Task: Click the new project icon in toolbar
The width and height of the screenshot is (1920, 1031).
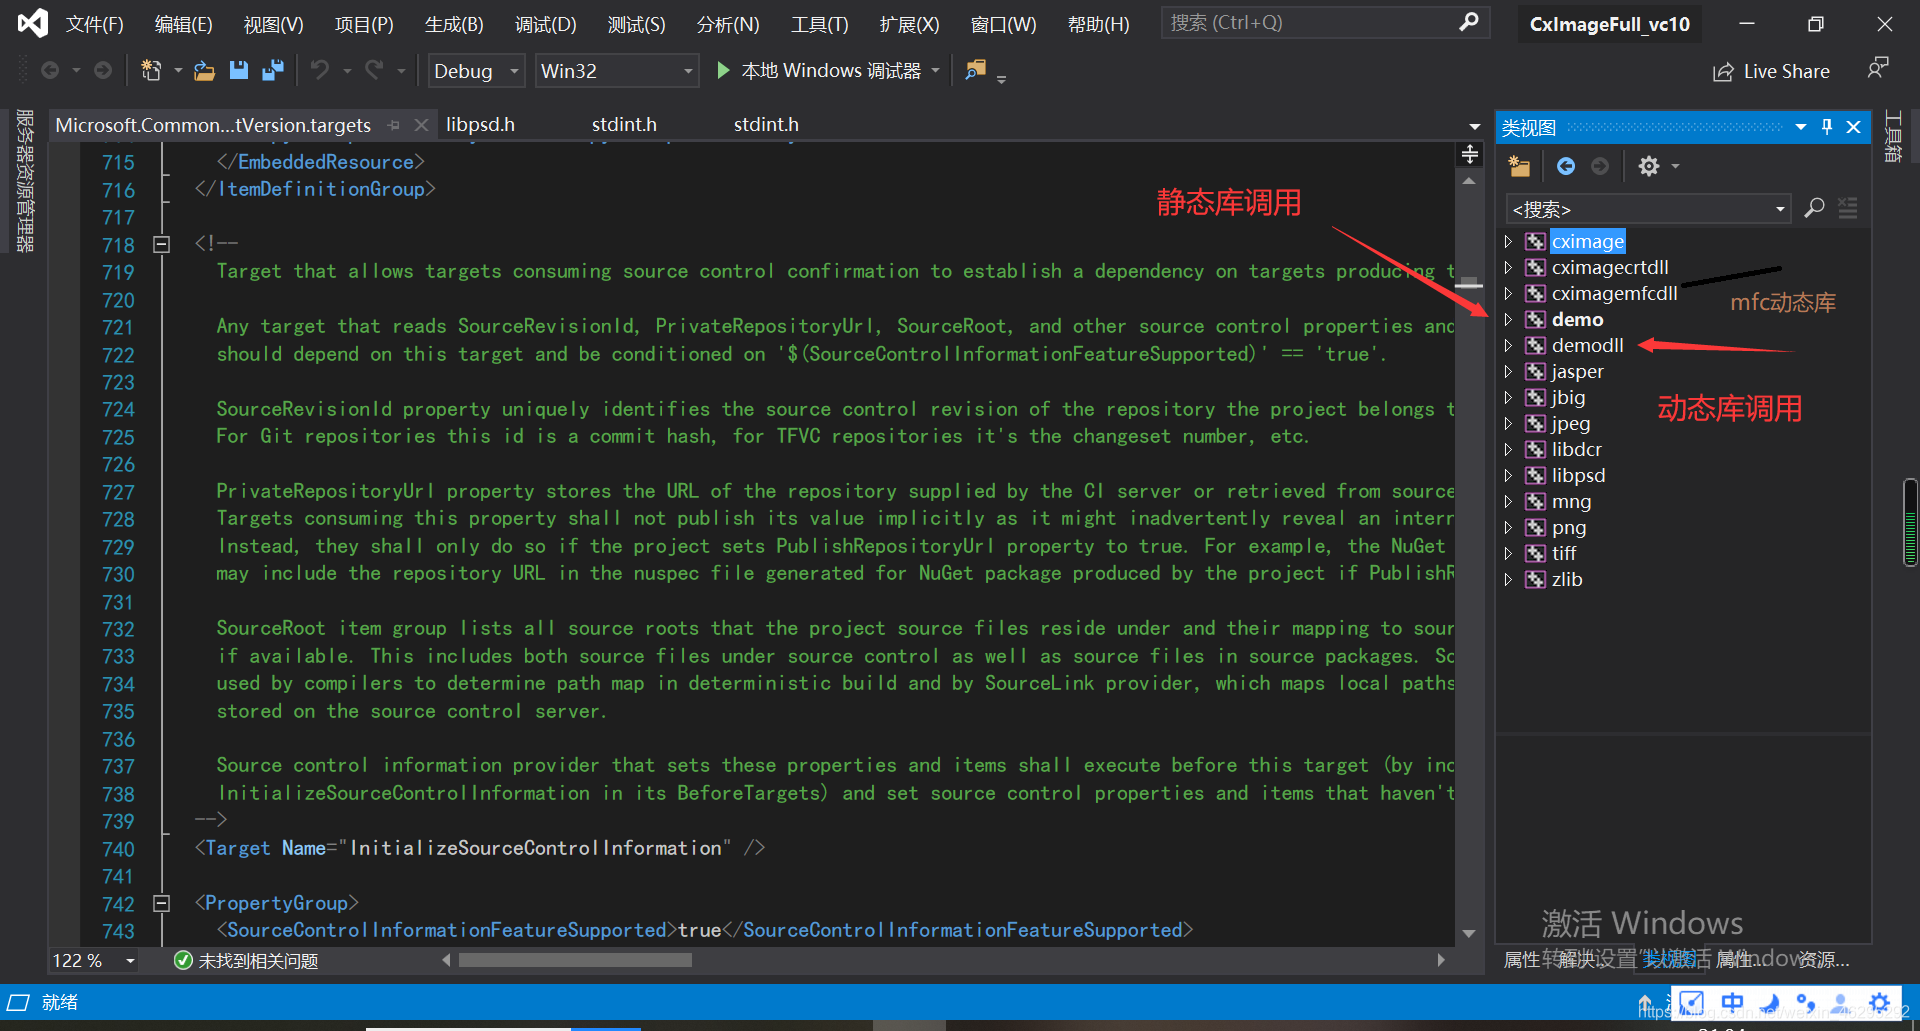Action: [x=151, y=70]
